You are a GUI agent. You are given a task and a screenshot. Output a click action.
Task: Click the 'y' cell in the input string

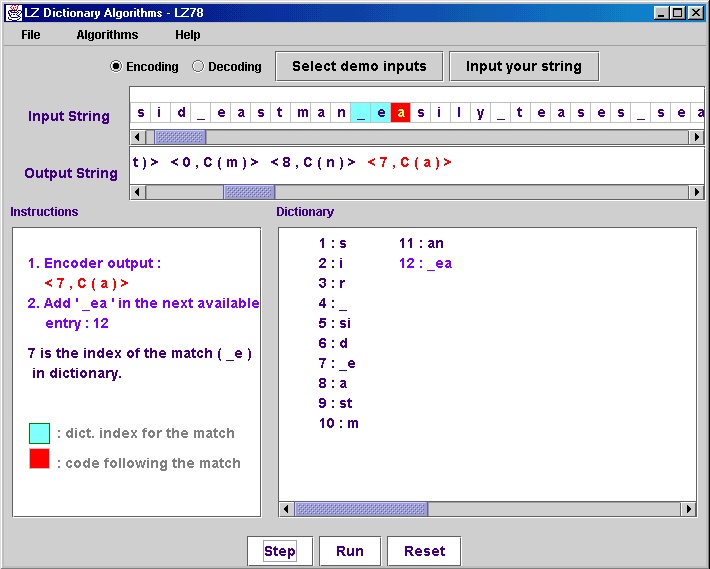coord(480,113)
